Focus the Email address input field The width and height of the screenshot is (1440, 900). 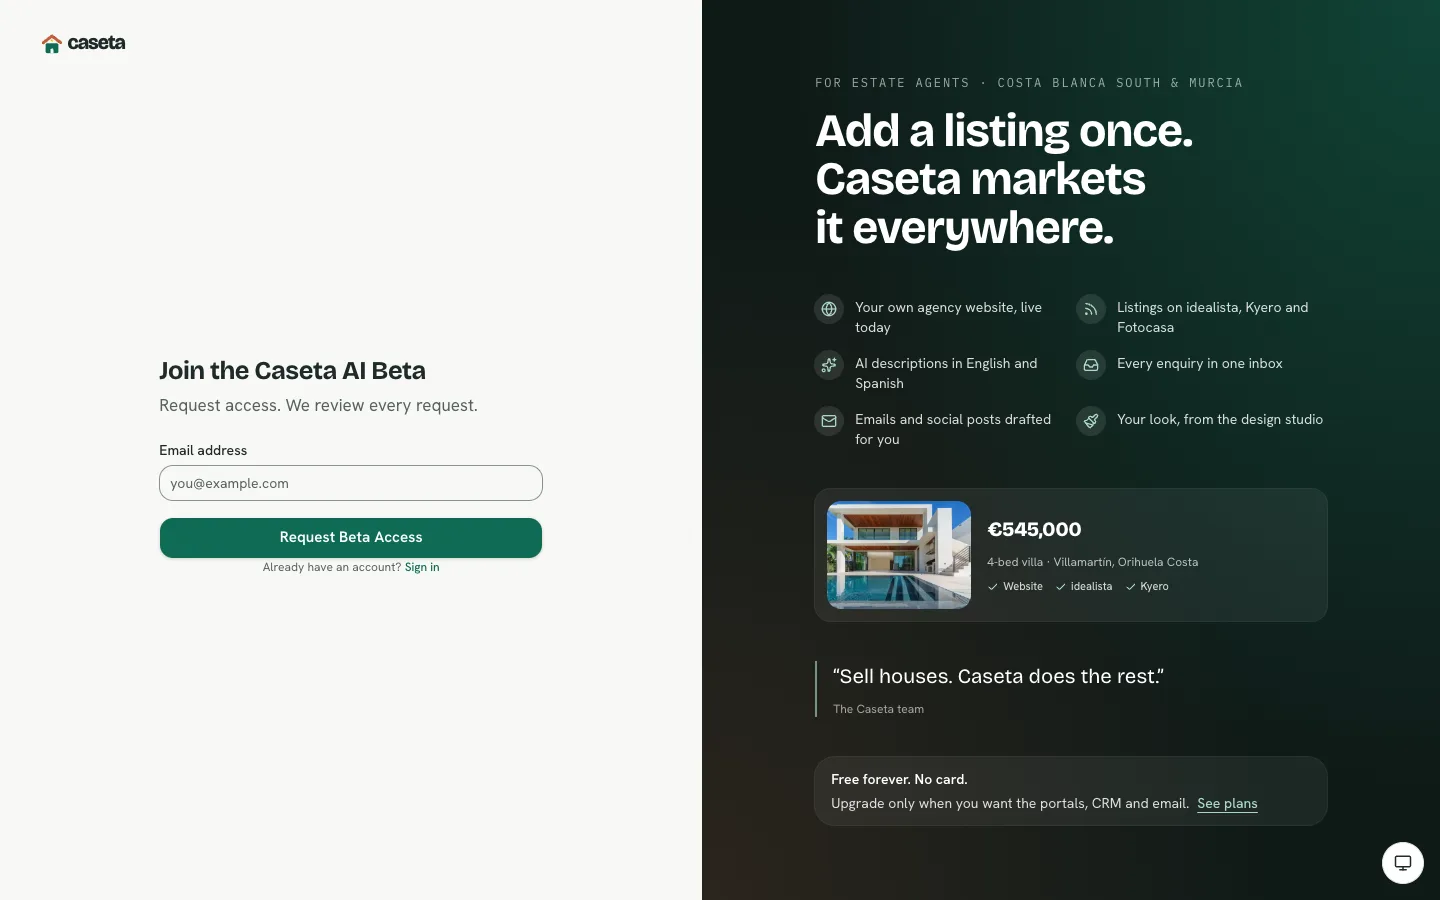(x=351, y=483)
